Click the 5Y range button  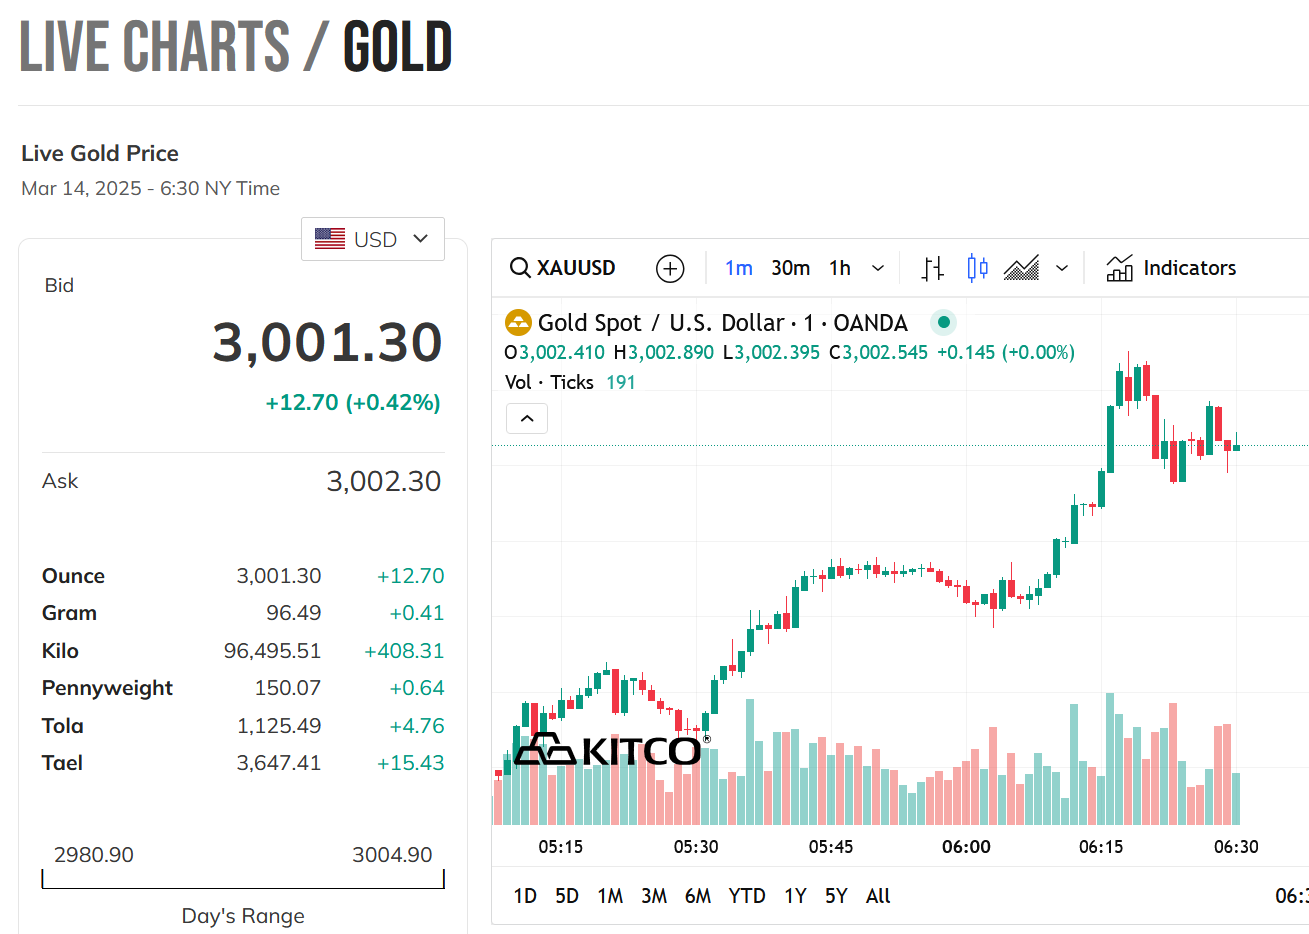click(x=836, y=896)
